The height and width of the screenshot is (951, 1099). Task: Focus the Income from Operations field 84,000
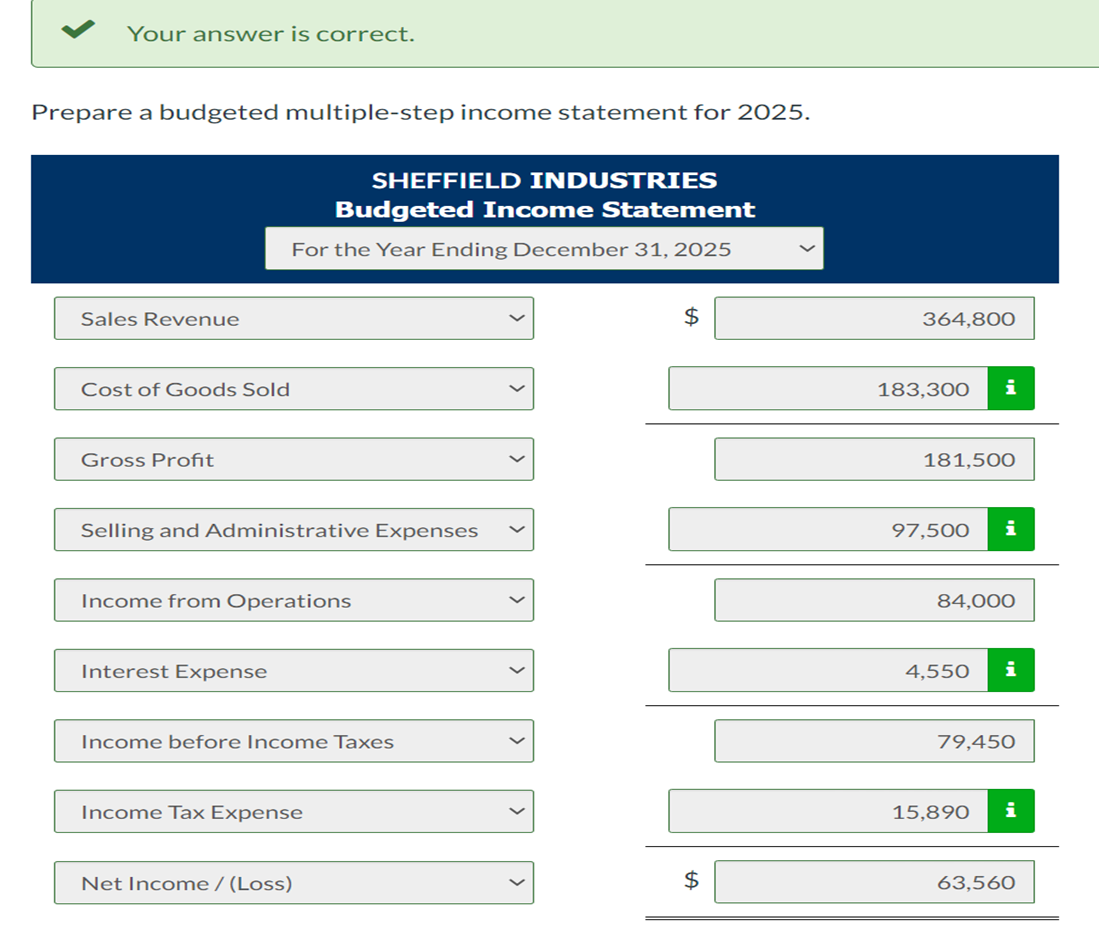tap(874, 600)
